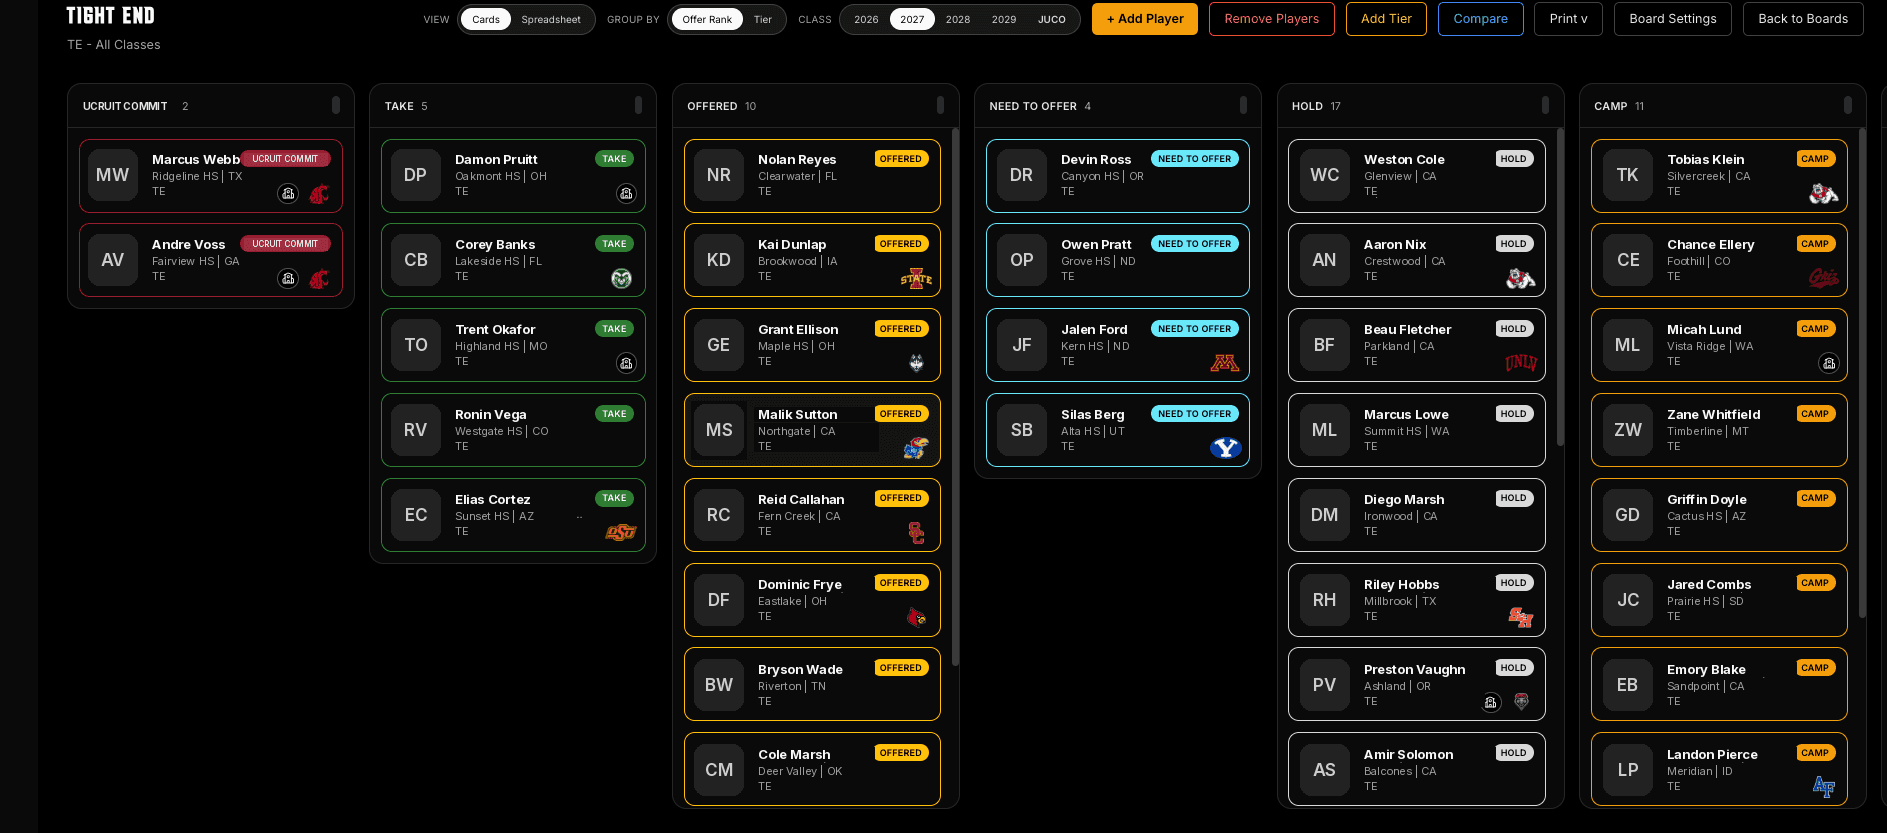The height and width of the screenshot is (833, 1887).
Task: Click BYU logo on Silas Berg card
Action: tap(1225, 448)
